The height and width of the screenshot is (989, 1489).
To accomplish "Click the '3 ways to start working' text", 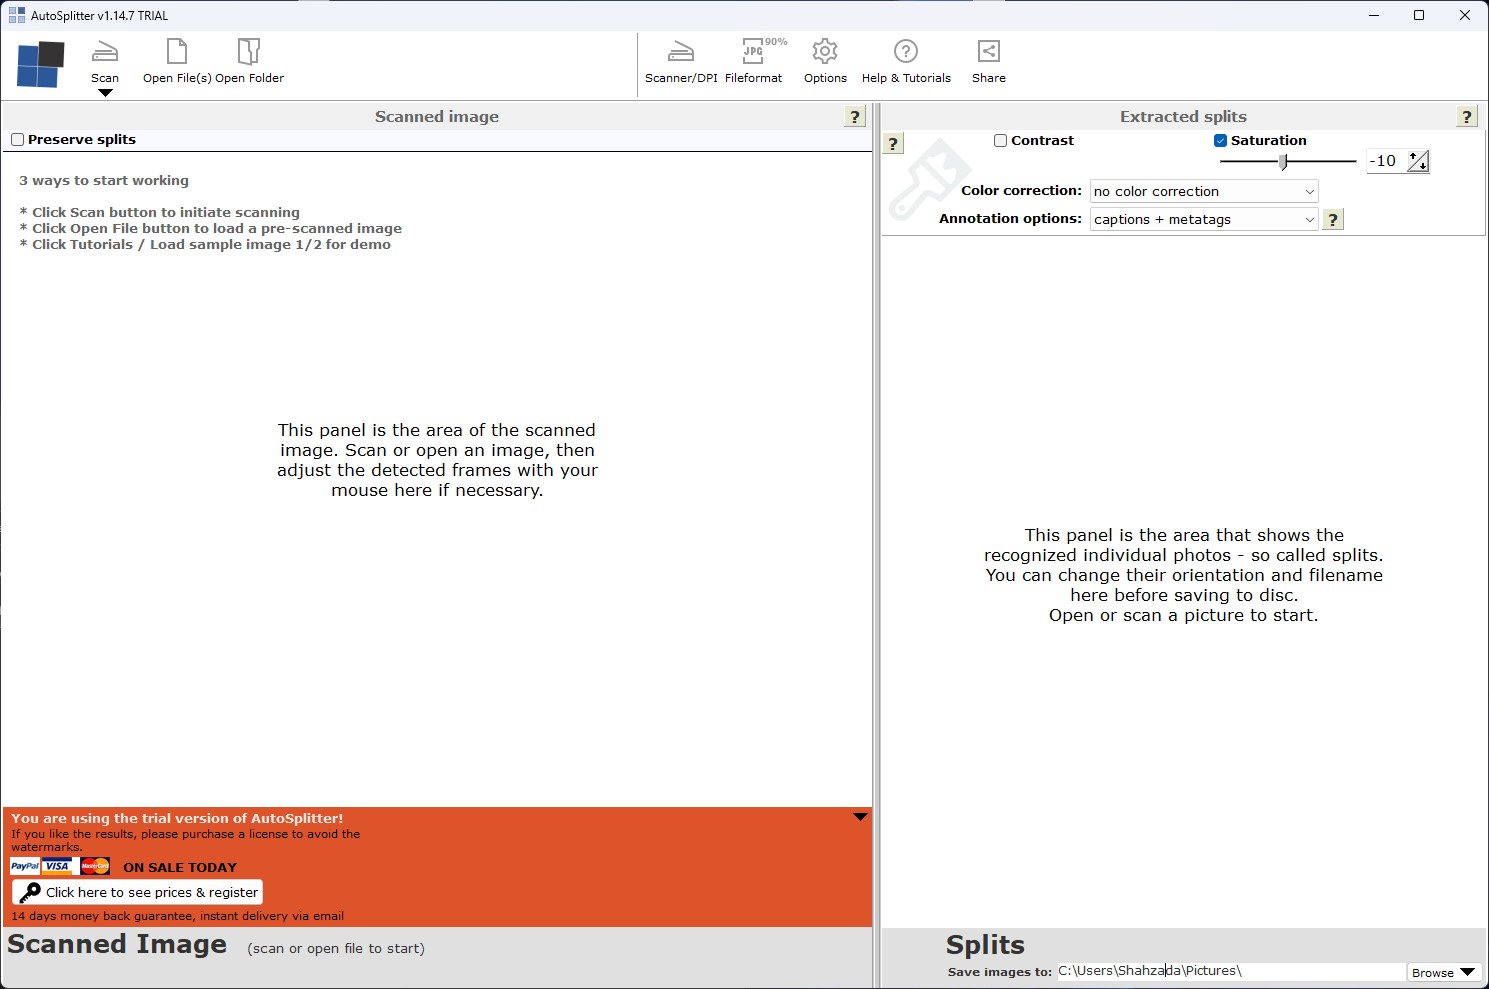I will pos(104,181).
